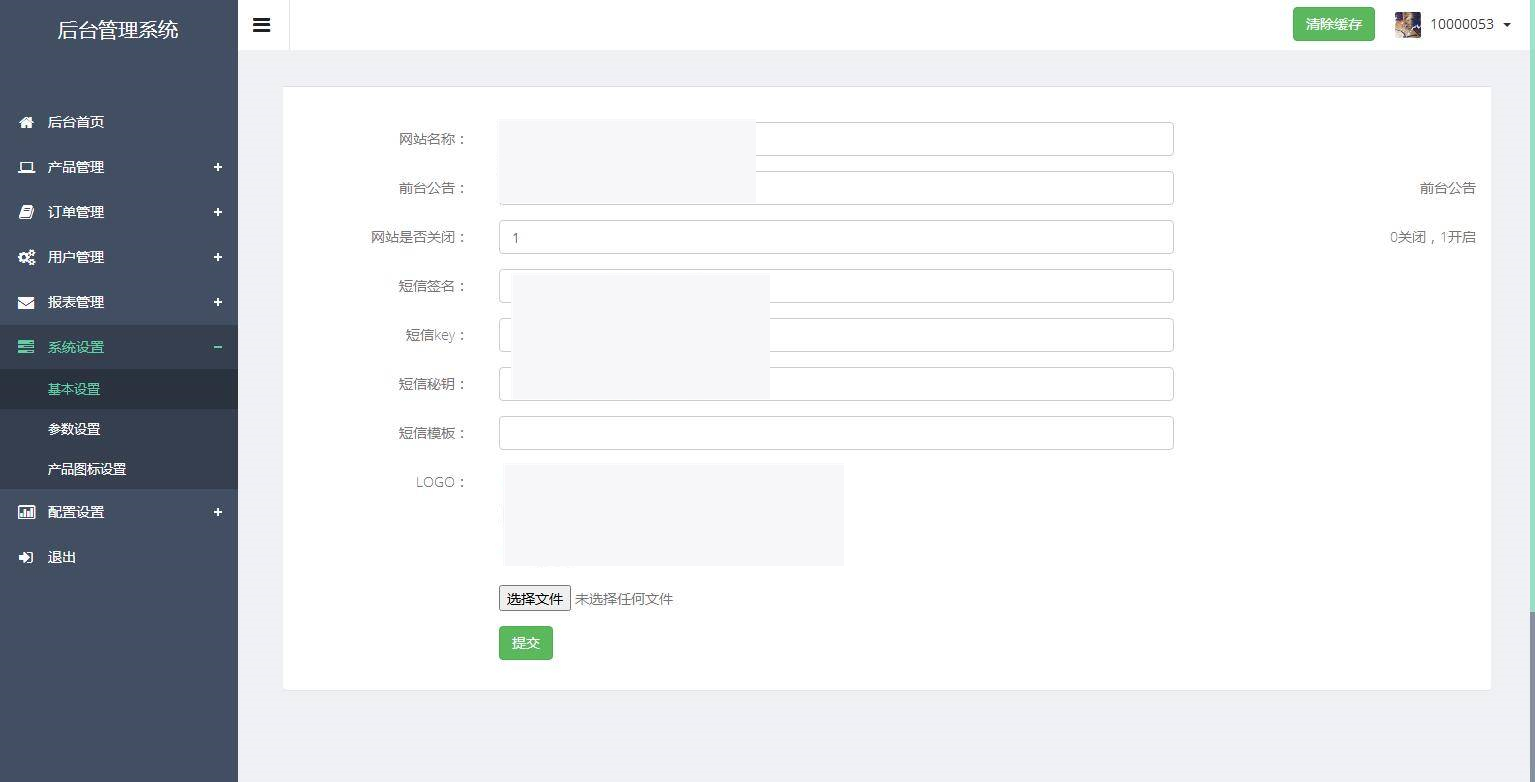This screenshot has height=782, width=1535.
Task: Open the 产品图标设置 submenu item
Action: point(87,469)
